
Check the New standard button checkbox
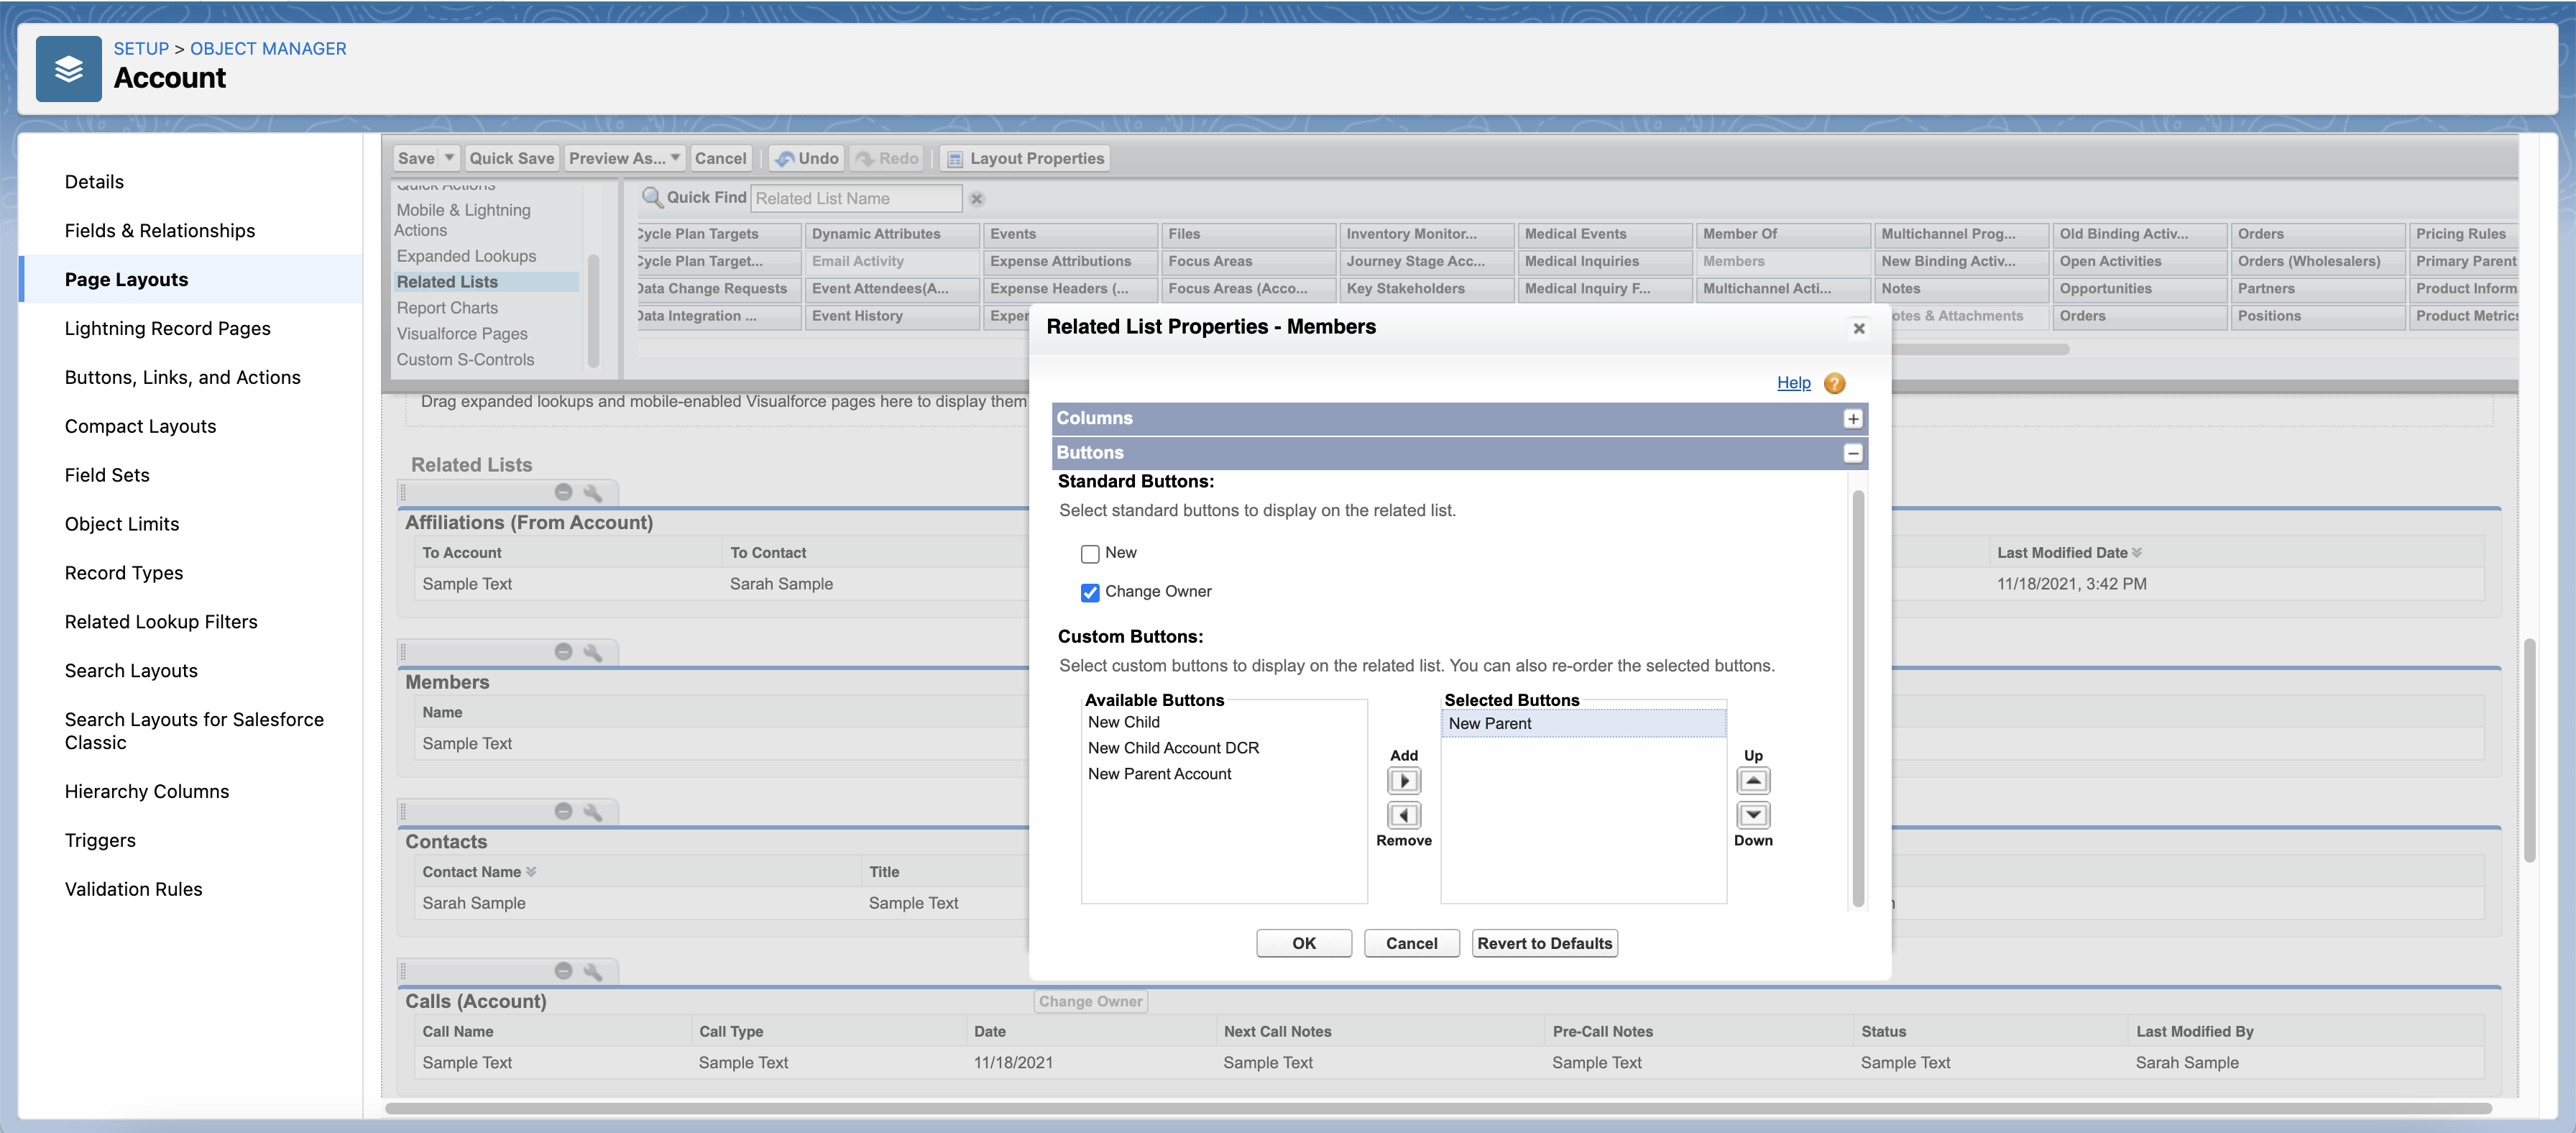pyautogui.click(x=1090, y=554)
